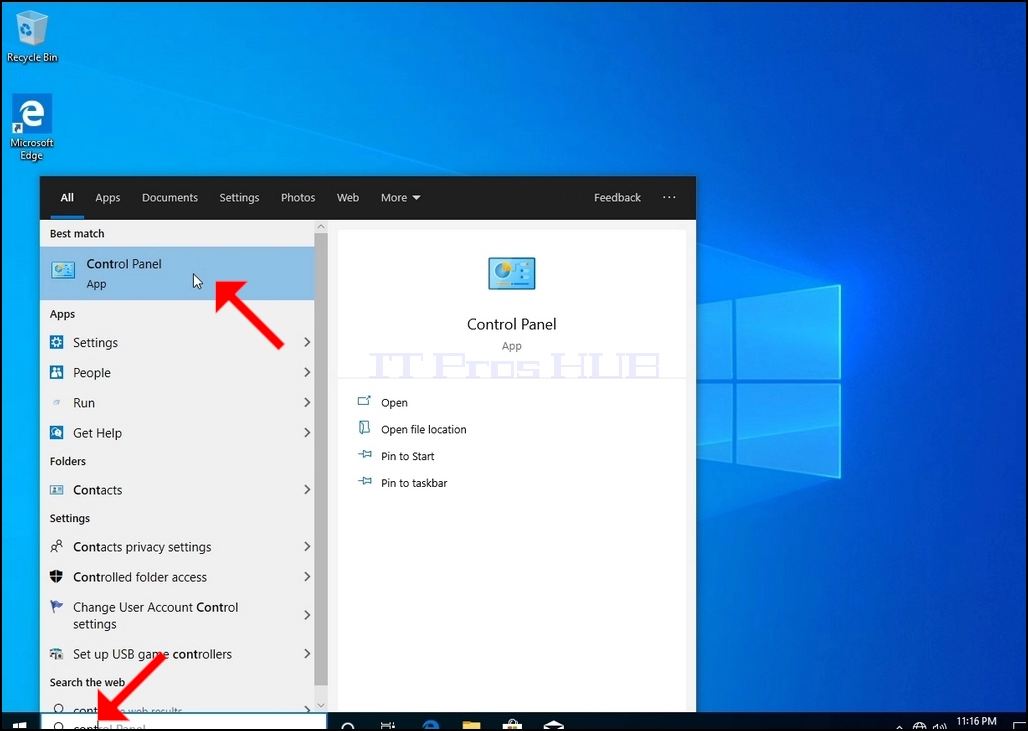This screenshot has height=731, width=1028.
Task: Open Microsoft Store from the taskbar
Action: coord(512,725)
